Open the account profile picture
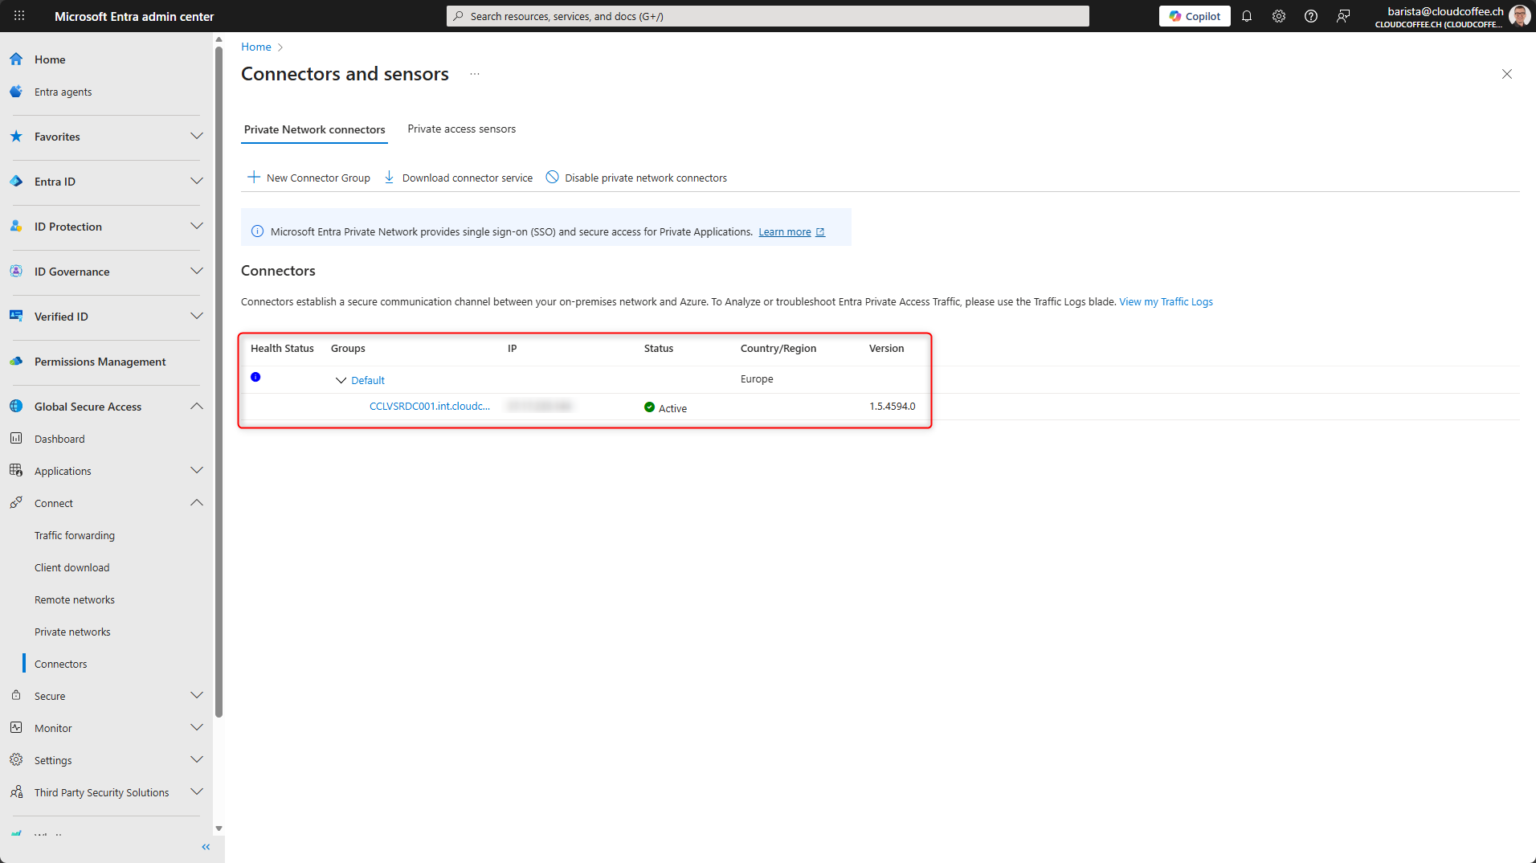The width and height of the screenshot is (1536, 863). click(x=1519, y=16)
